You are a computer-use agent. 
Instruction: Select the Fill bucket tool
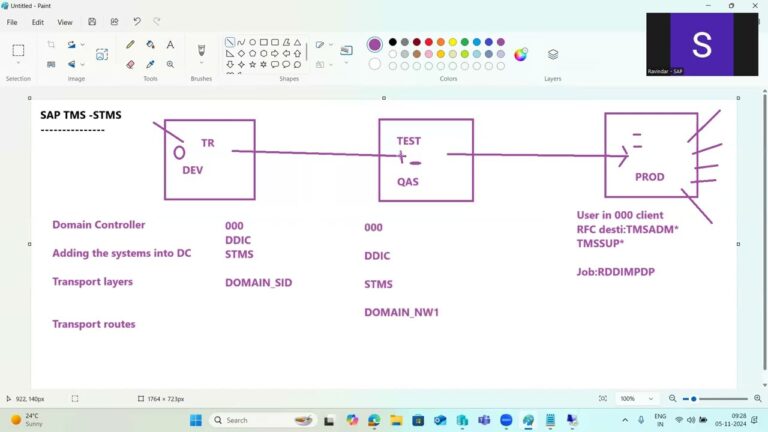coord(150,45)
